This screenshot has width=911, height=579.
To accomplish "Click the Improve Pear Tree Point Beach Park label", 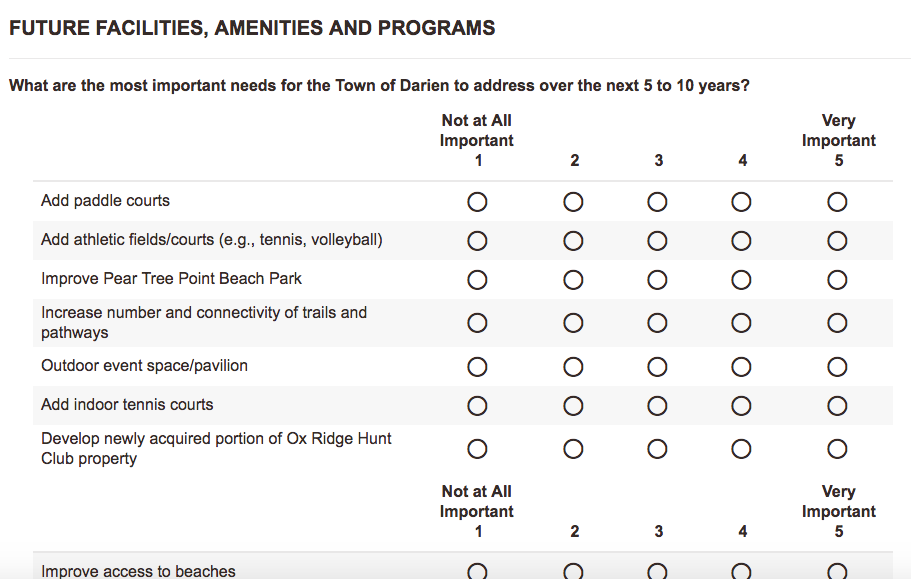I will (170, 279).
